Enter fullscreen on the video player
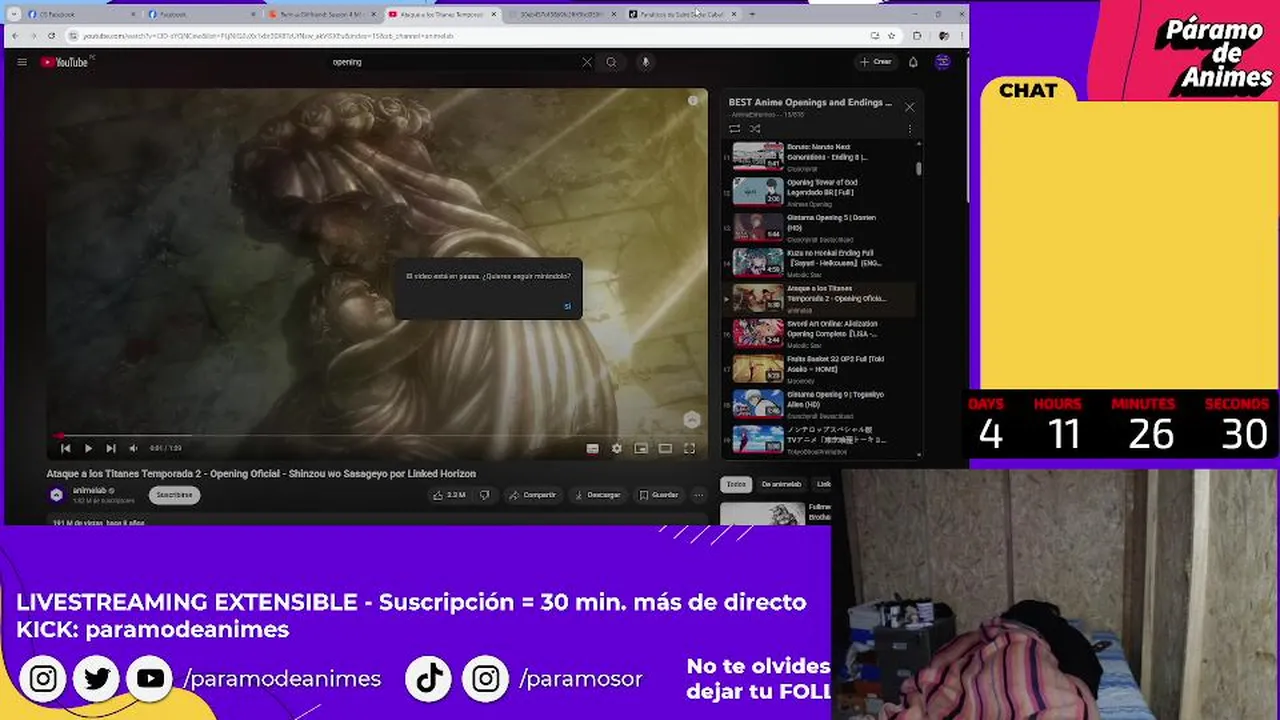 [x=689, y=449]
